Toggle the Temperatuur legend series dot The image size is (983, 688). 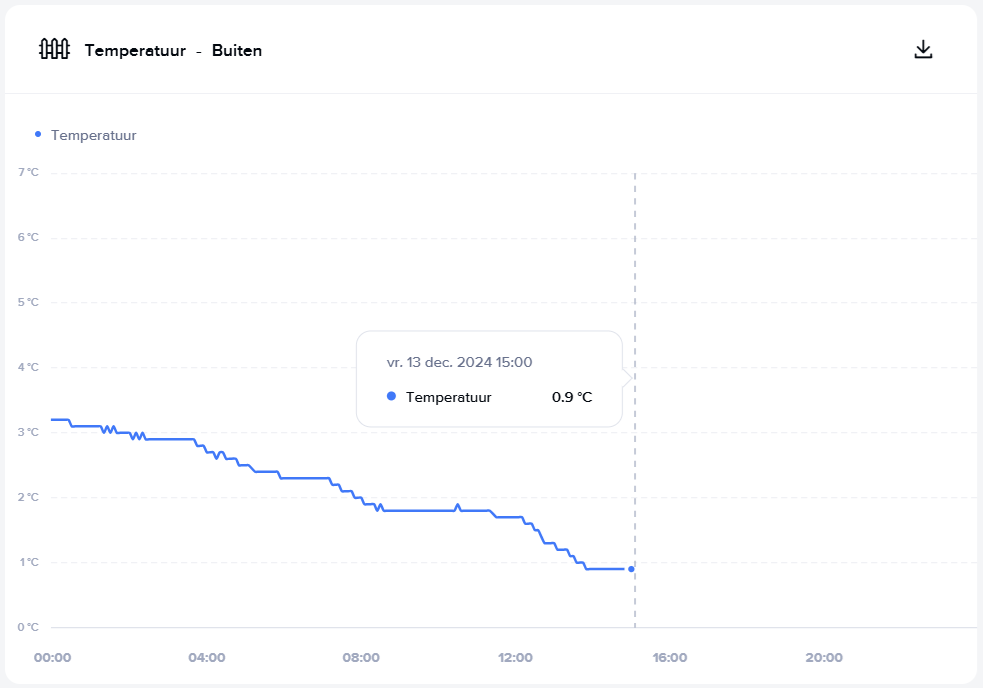click(38, 134)
